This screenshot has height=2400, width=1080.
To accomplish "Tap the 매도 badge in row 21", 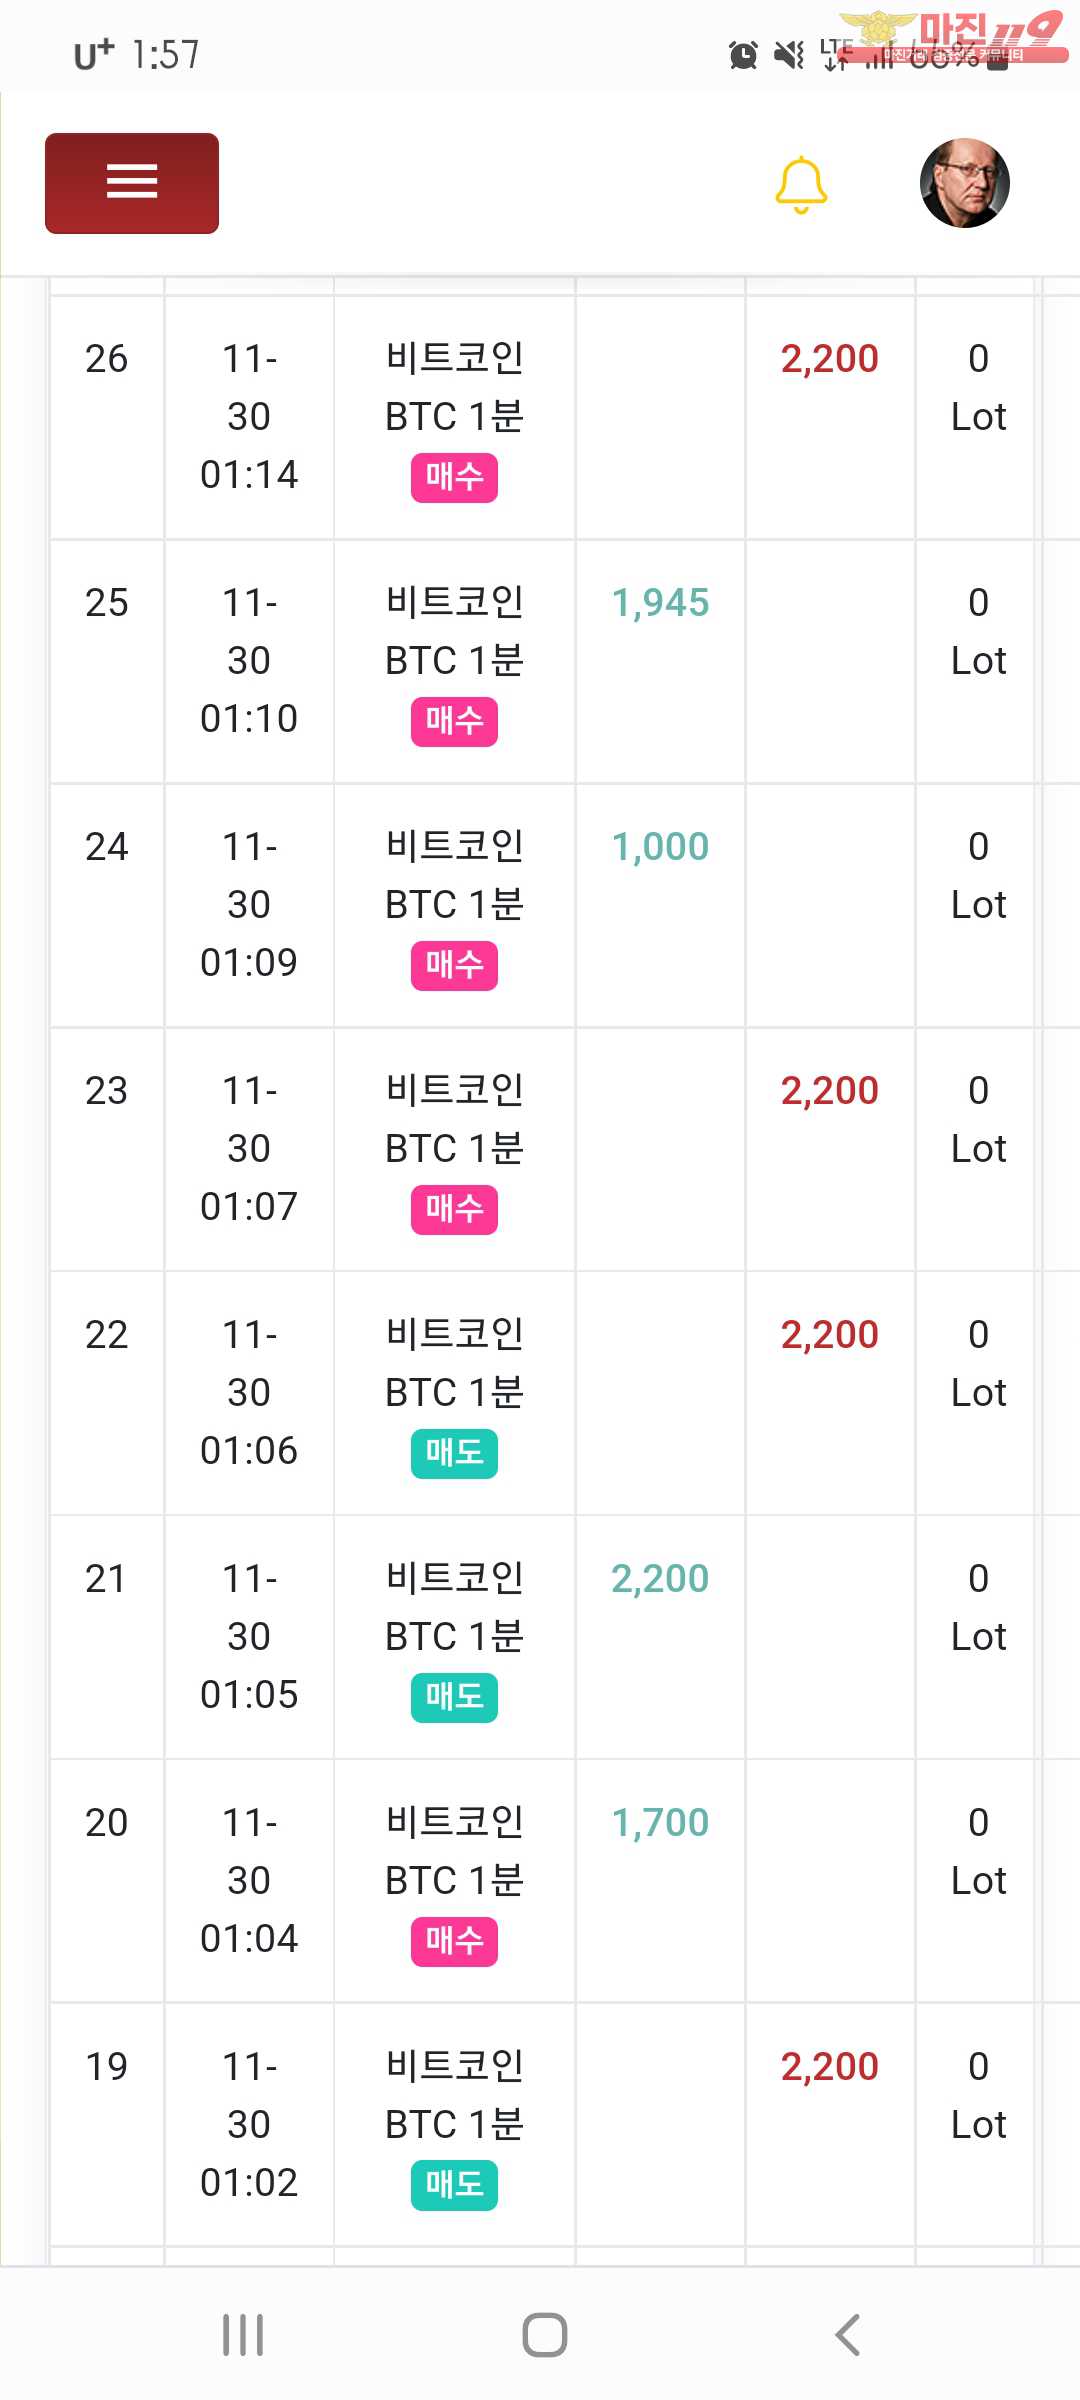I will [x=454, y=1697].
